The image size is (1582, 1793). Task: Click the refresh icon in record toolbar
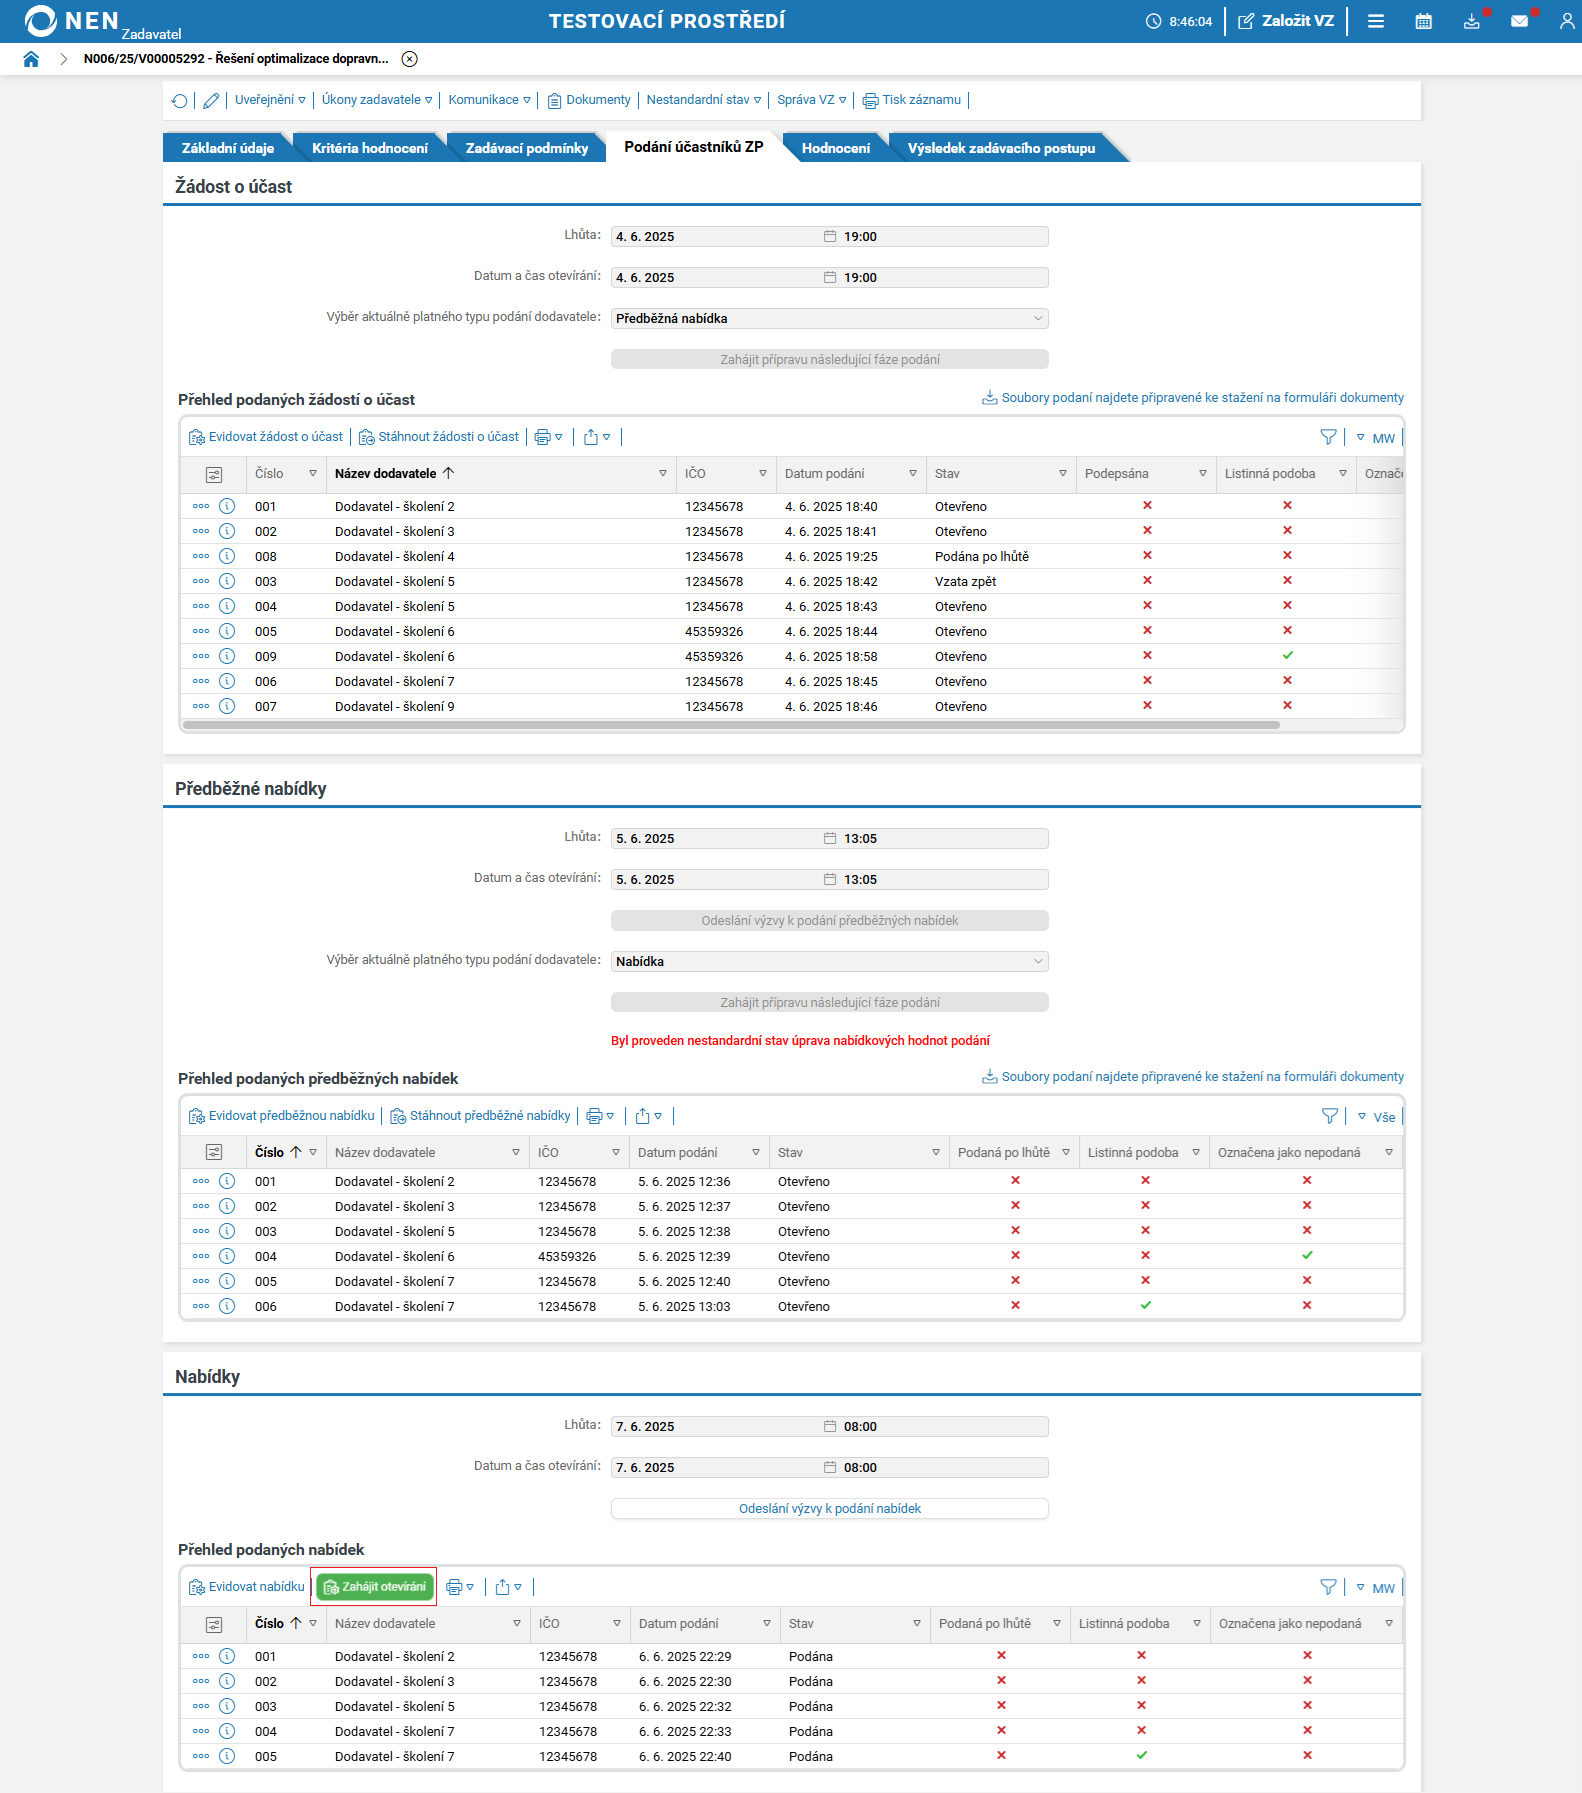coord(179,100)
